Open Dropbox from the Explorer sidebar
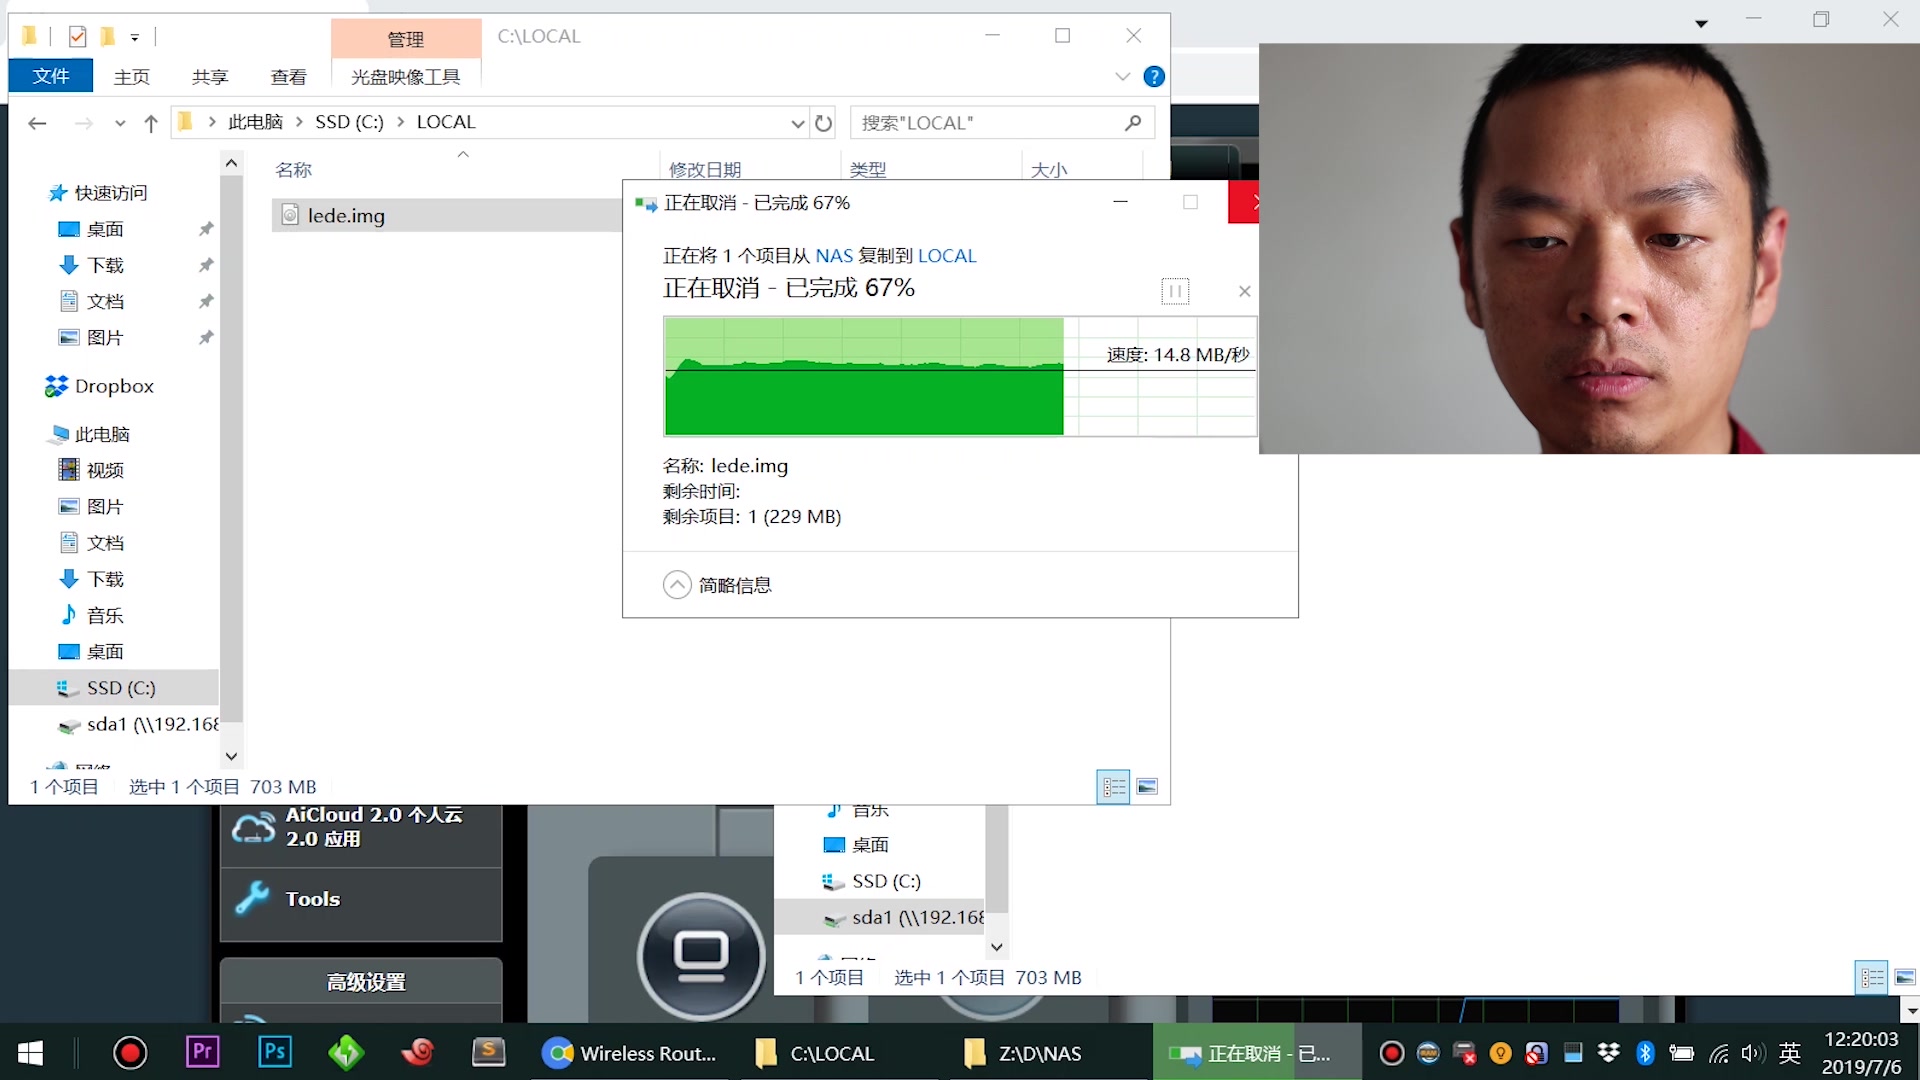1920x1080 pixels. 113,385
